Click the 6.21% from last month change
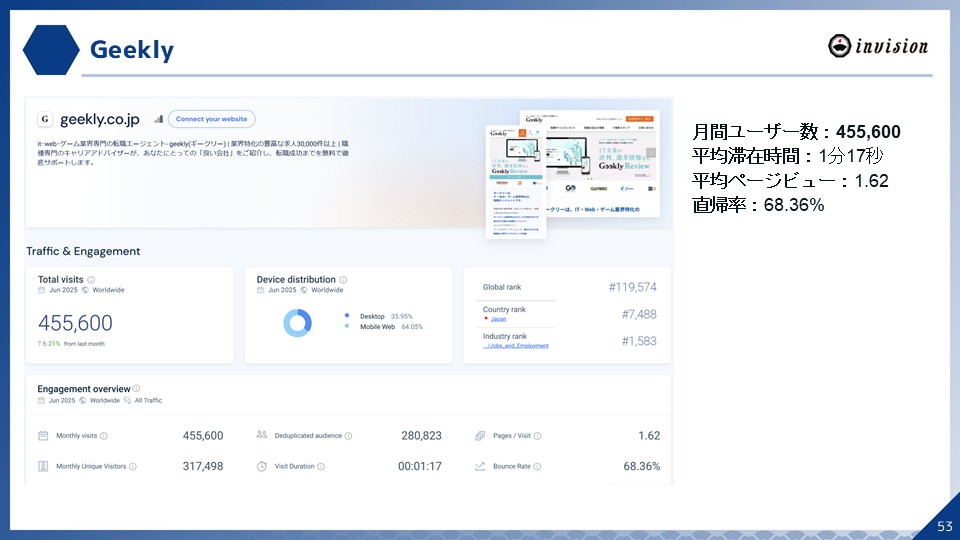This screenshot has width=960, height=540. tap(71, 344)
